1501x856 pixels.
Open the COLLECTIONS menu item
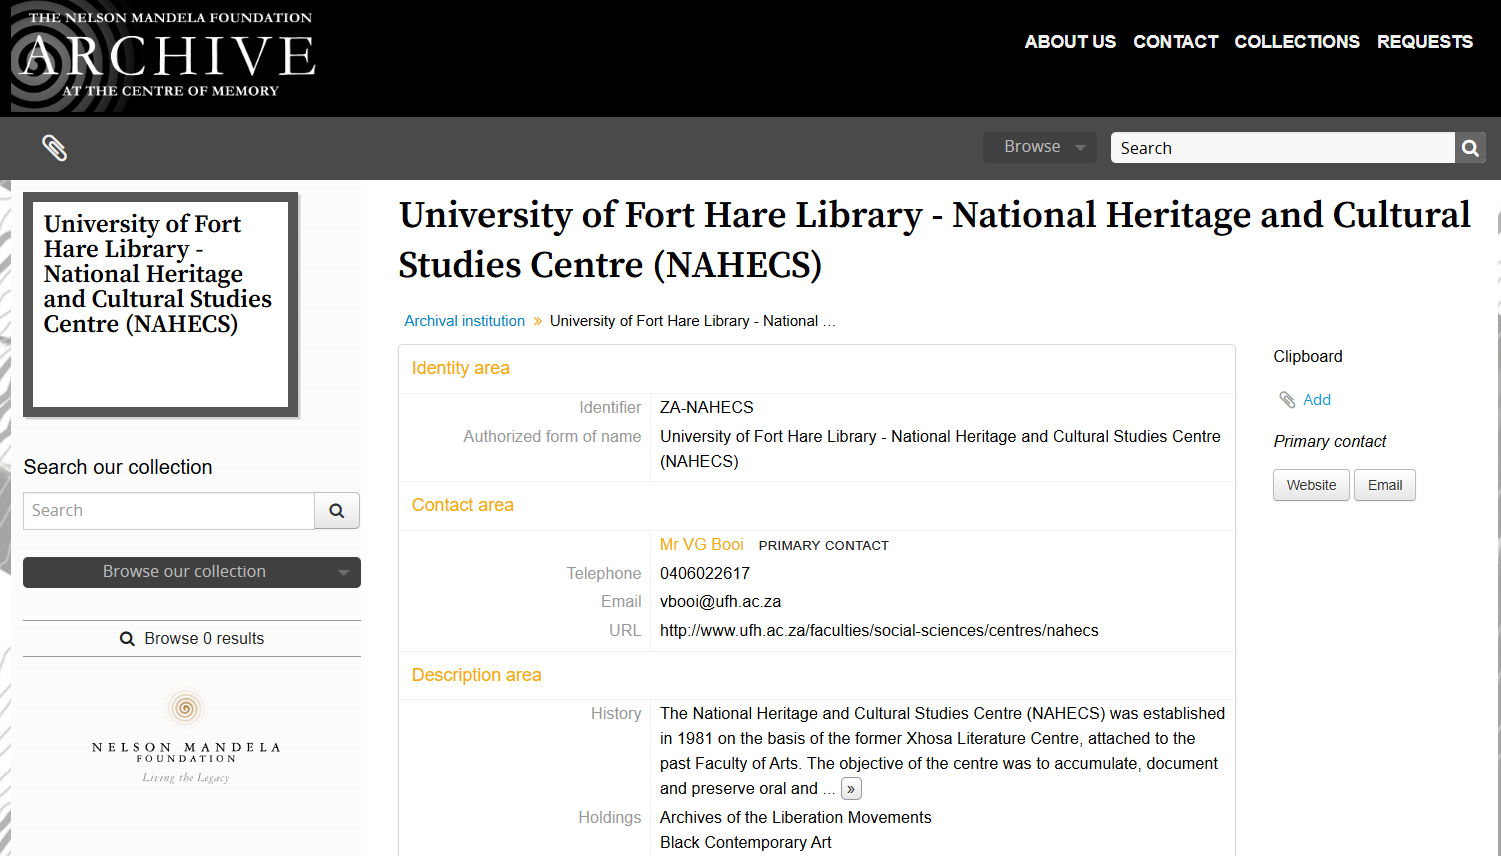pyautogui.click(x=1297, y=42)
